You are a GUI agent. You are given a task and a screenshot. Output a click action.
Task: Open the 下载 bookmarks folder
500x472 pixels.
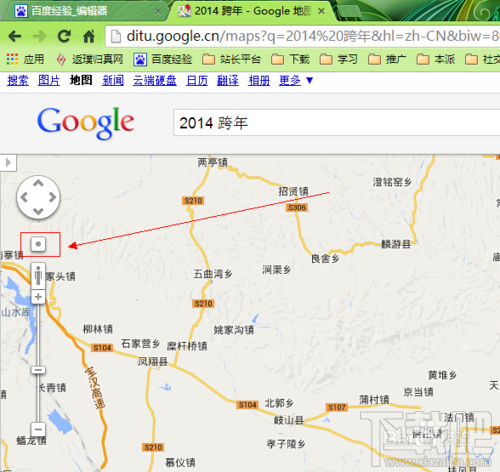tap(290, 59)
